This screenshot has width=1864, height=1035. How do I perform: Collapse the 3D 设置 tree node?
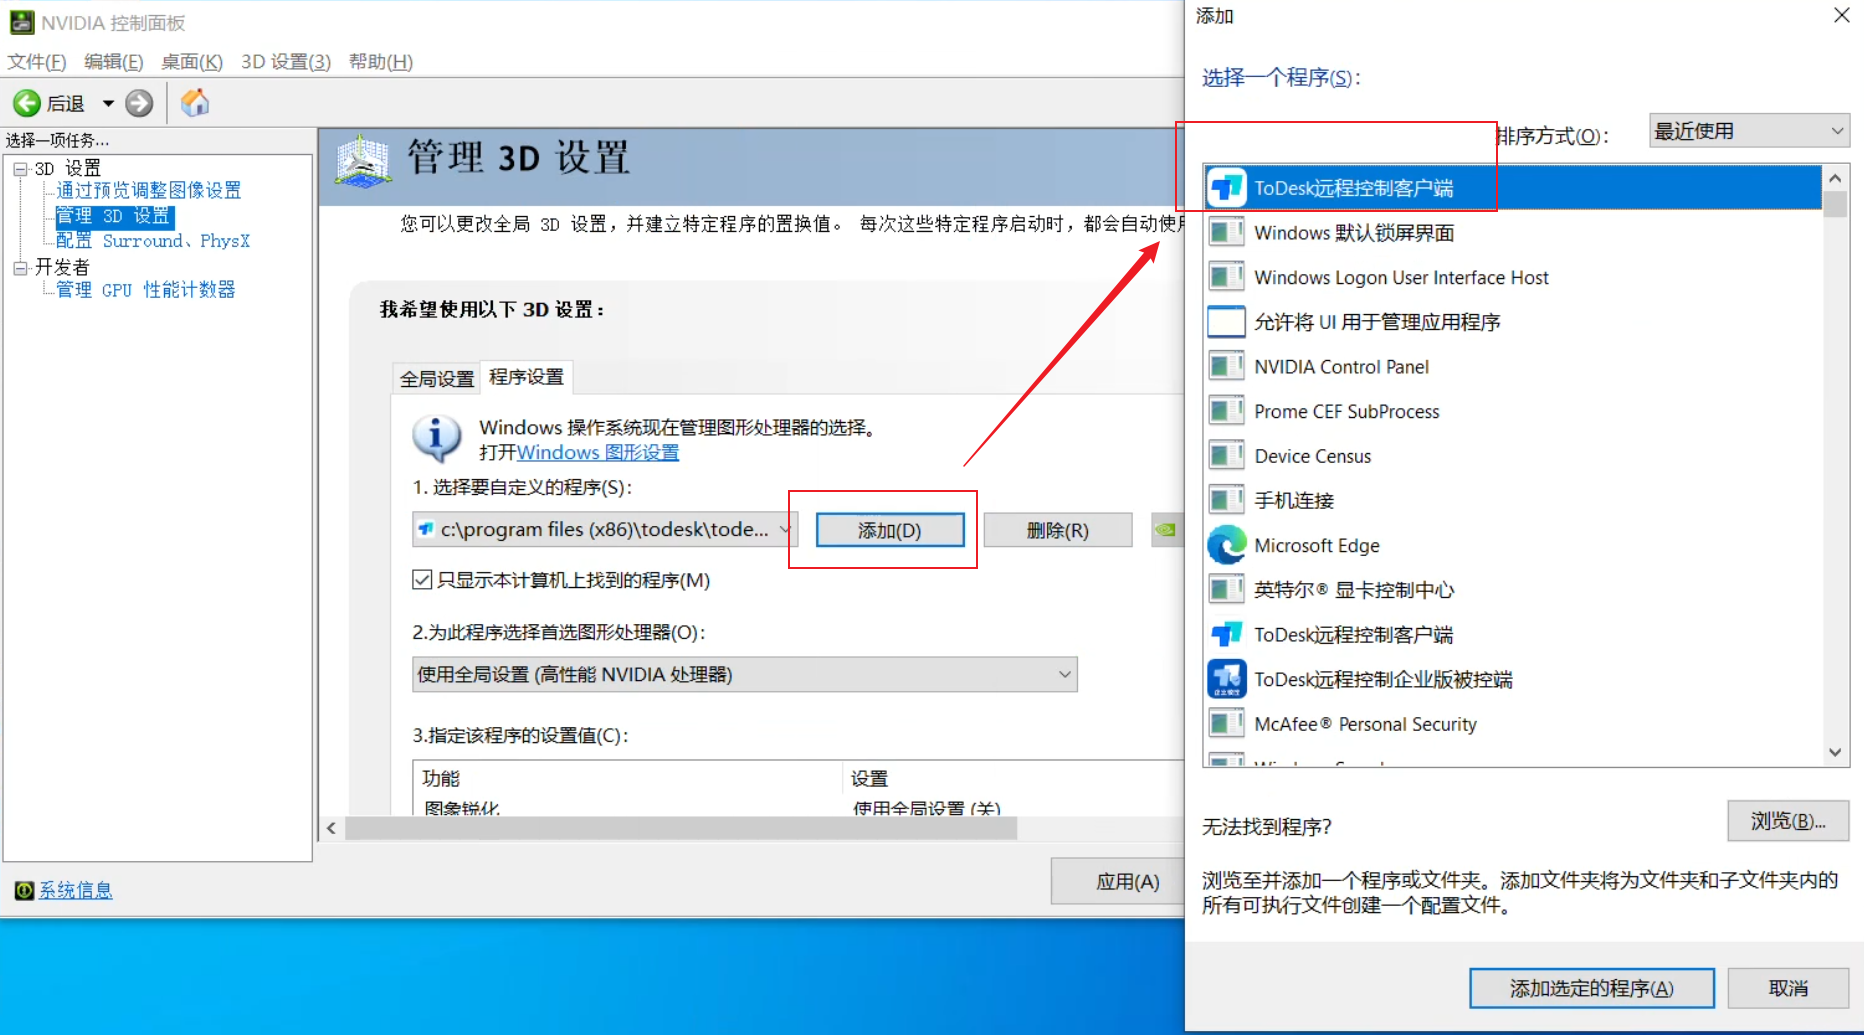point(20,169)
